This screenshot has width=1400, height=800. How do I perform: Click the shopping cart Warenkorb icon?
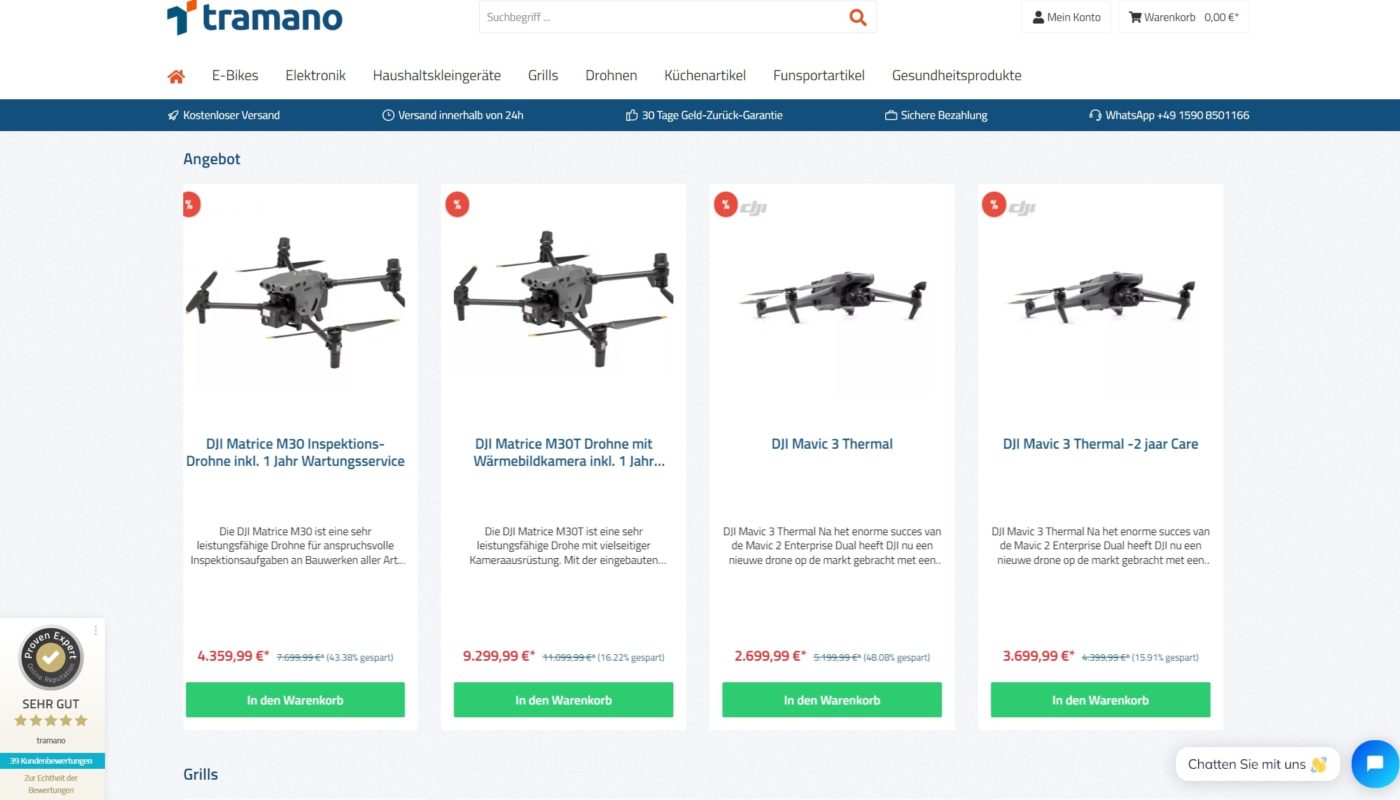click(1135, 17)
